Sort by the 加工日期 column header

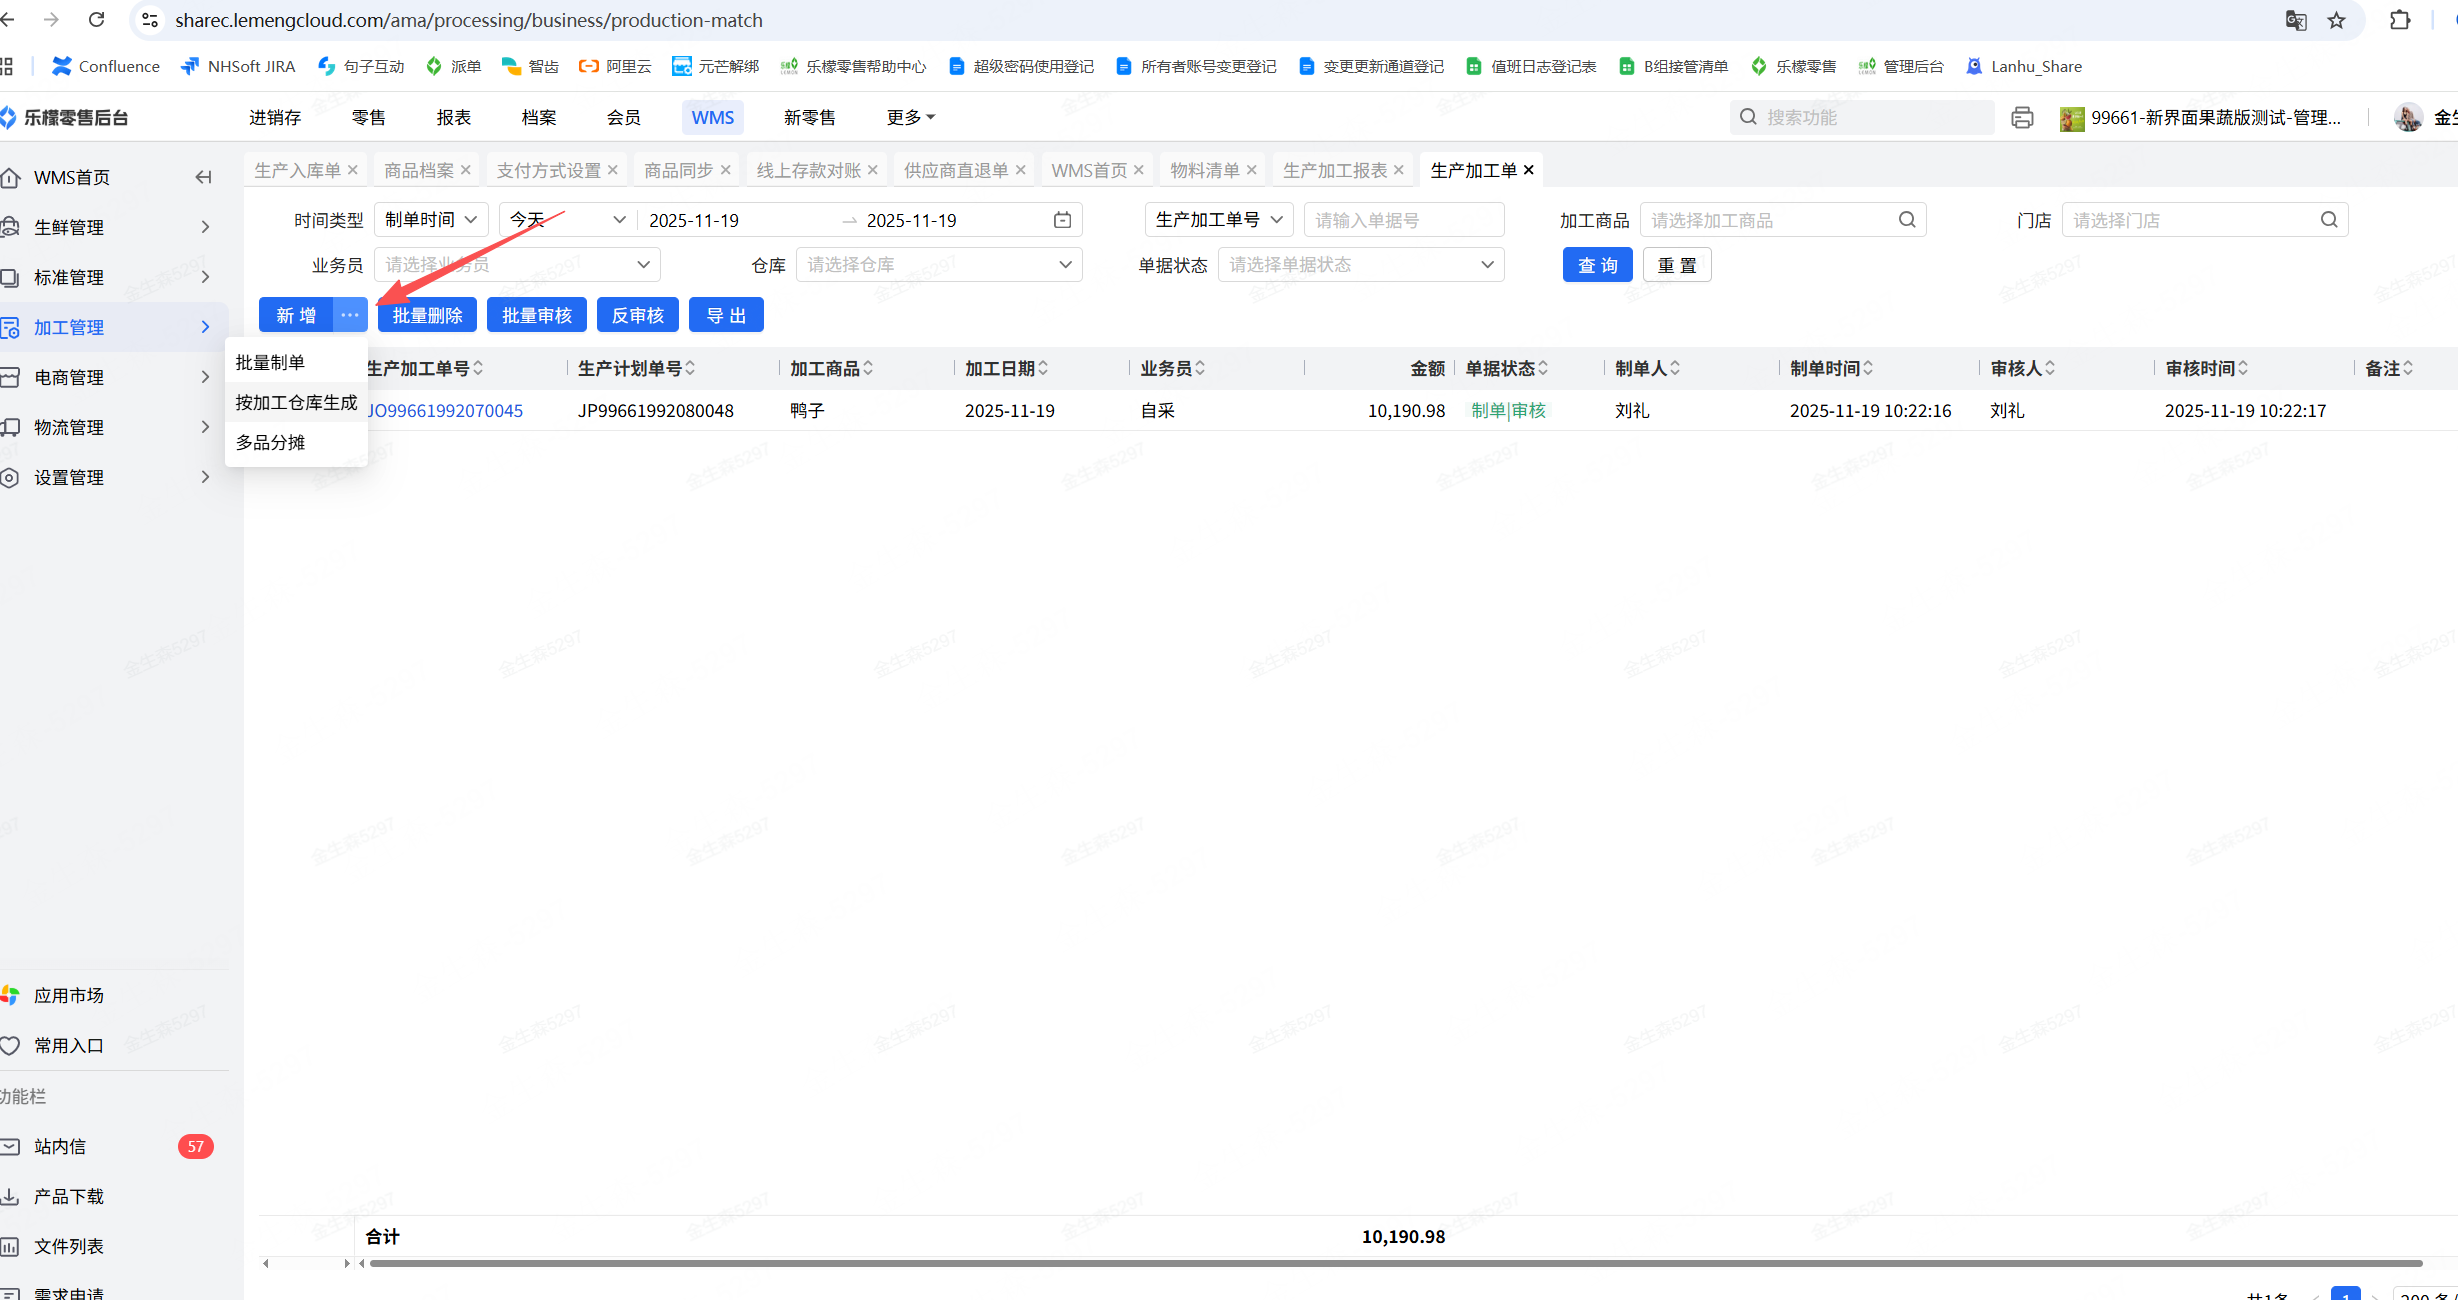[x=1000, y=368]
